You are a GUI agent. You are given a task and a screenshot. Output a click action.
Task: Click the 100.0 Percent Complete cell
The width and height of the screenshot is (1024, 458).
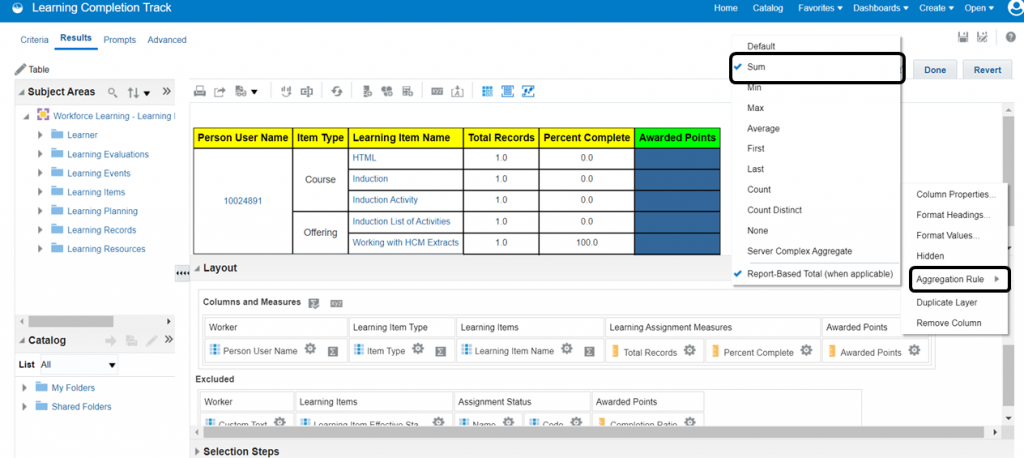tap(586, 242)
